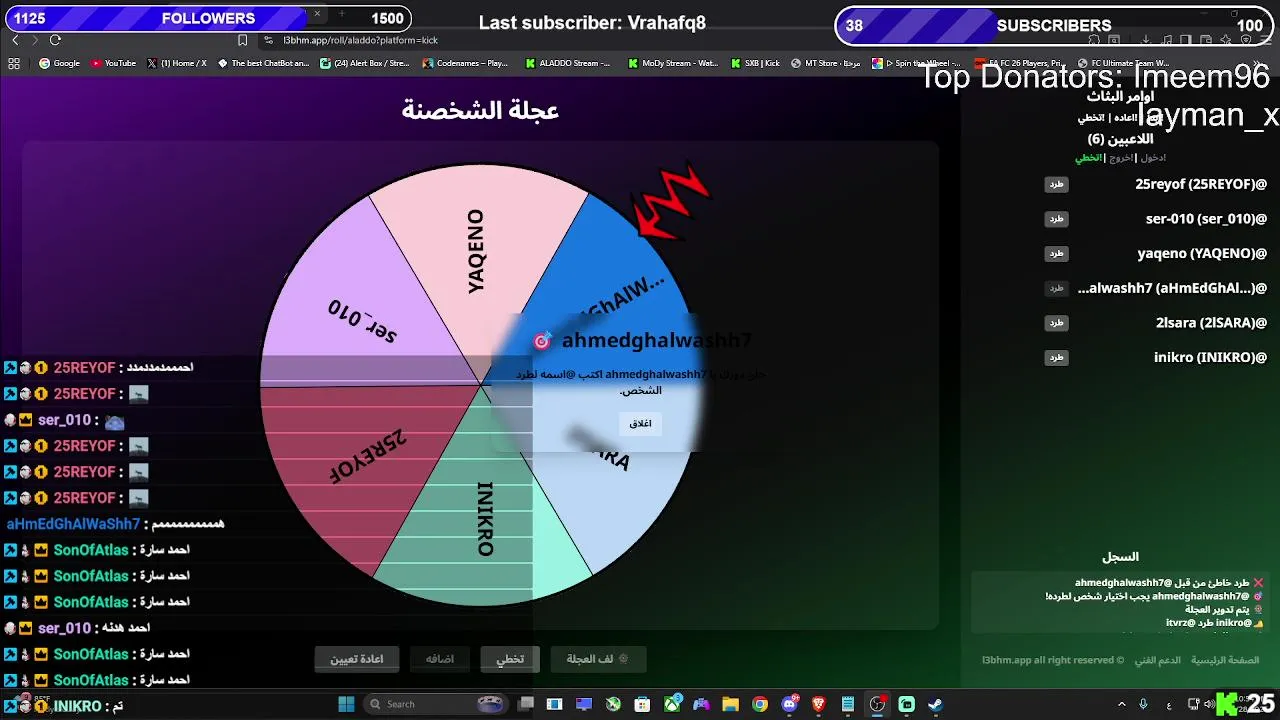The width and height of the screenshot is (1280, 720).
Task: Select player name 2lsara (2ISARA)
Action: 1211,323
